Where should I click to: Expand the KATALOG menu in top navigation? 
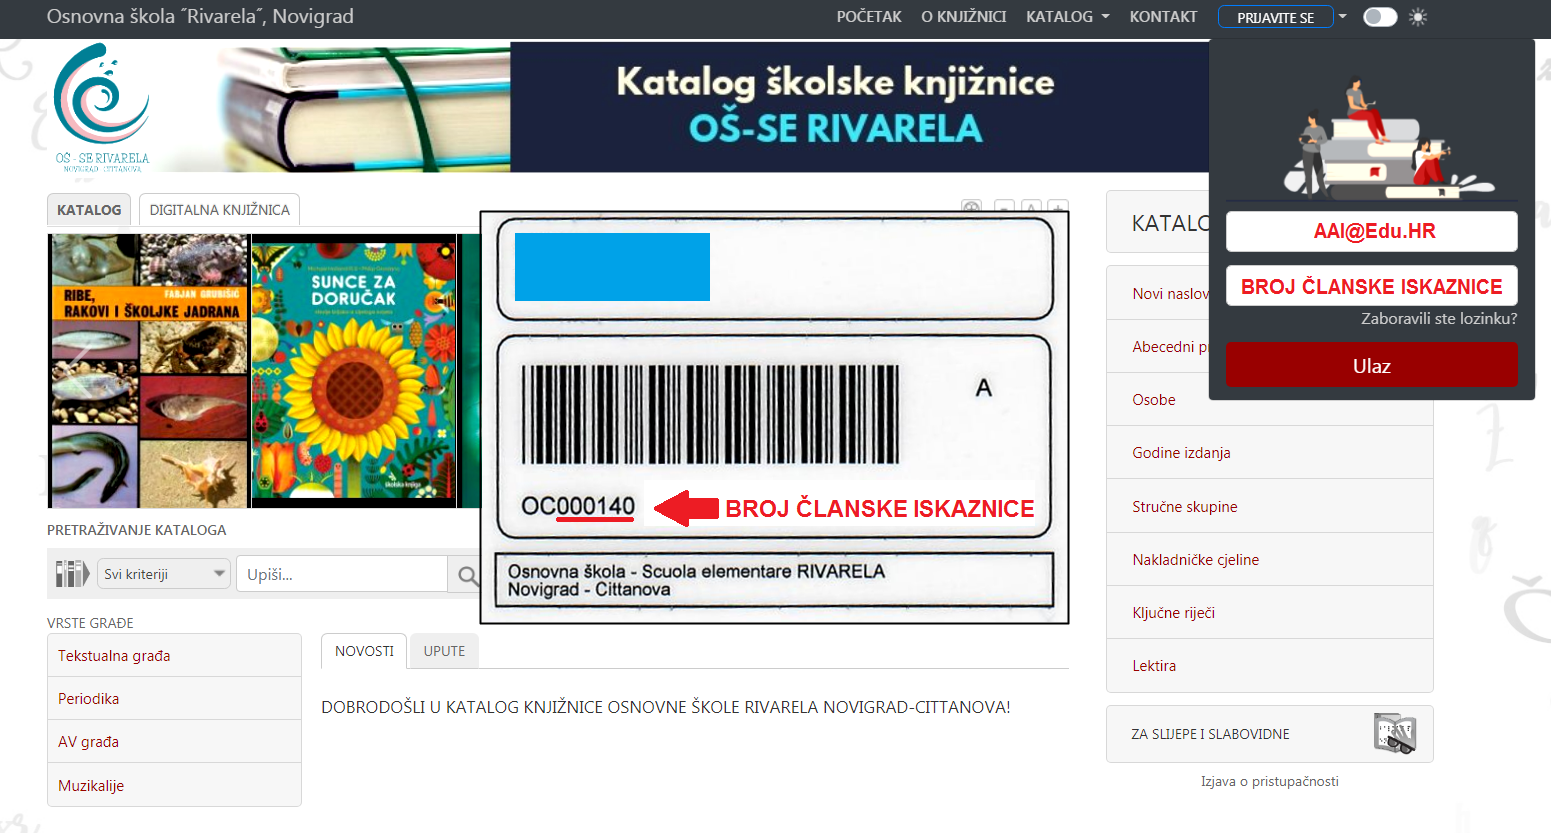[1067, 17]
